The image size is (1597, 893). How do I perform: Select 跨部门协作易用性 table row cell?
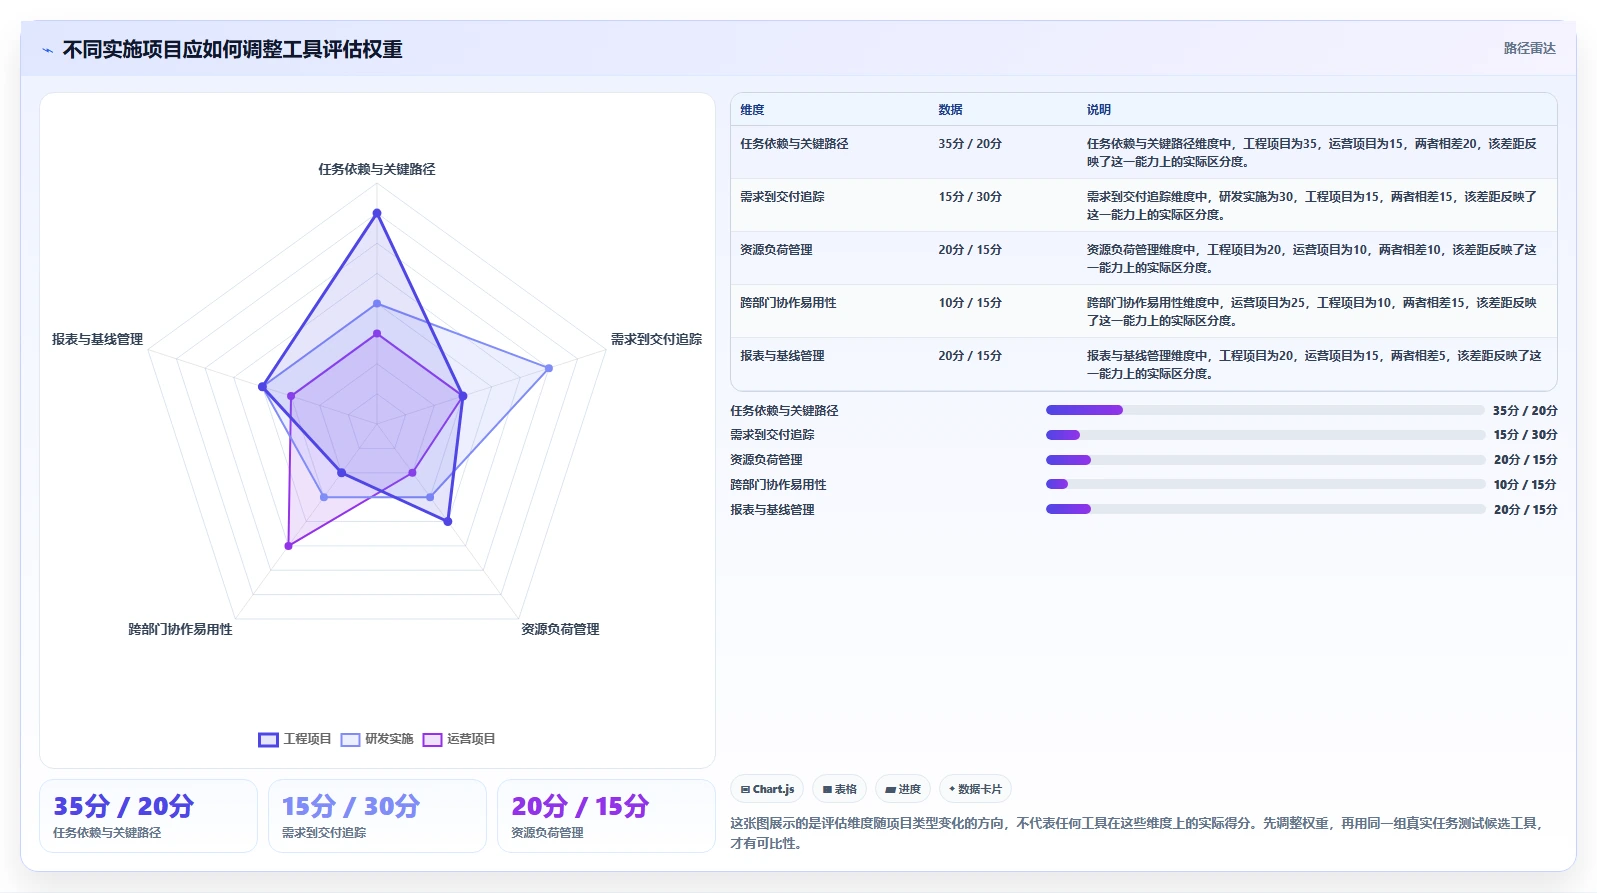(x=788, y=303)
